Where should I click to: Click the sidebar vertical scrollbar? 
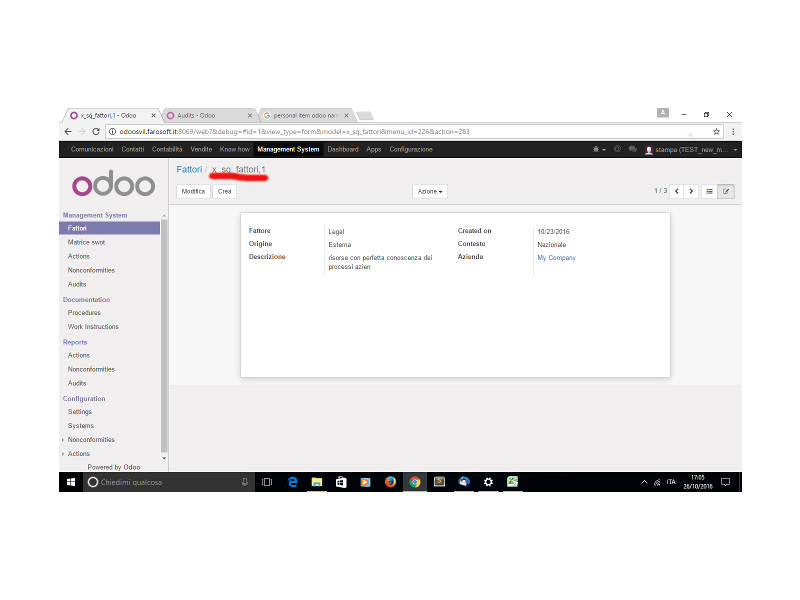164,334
